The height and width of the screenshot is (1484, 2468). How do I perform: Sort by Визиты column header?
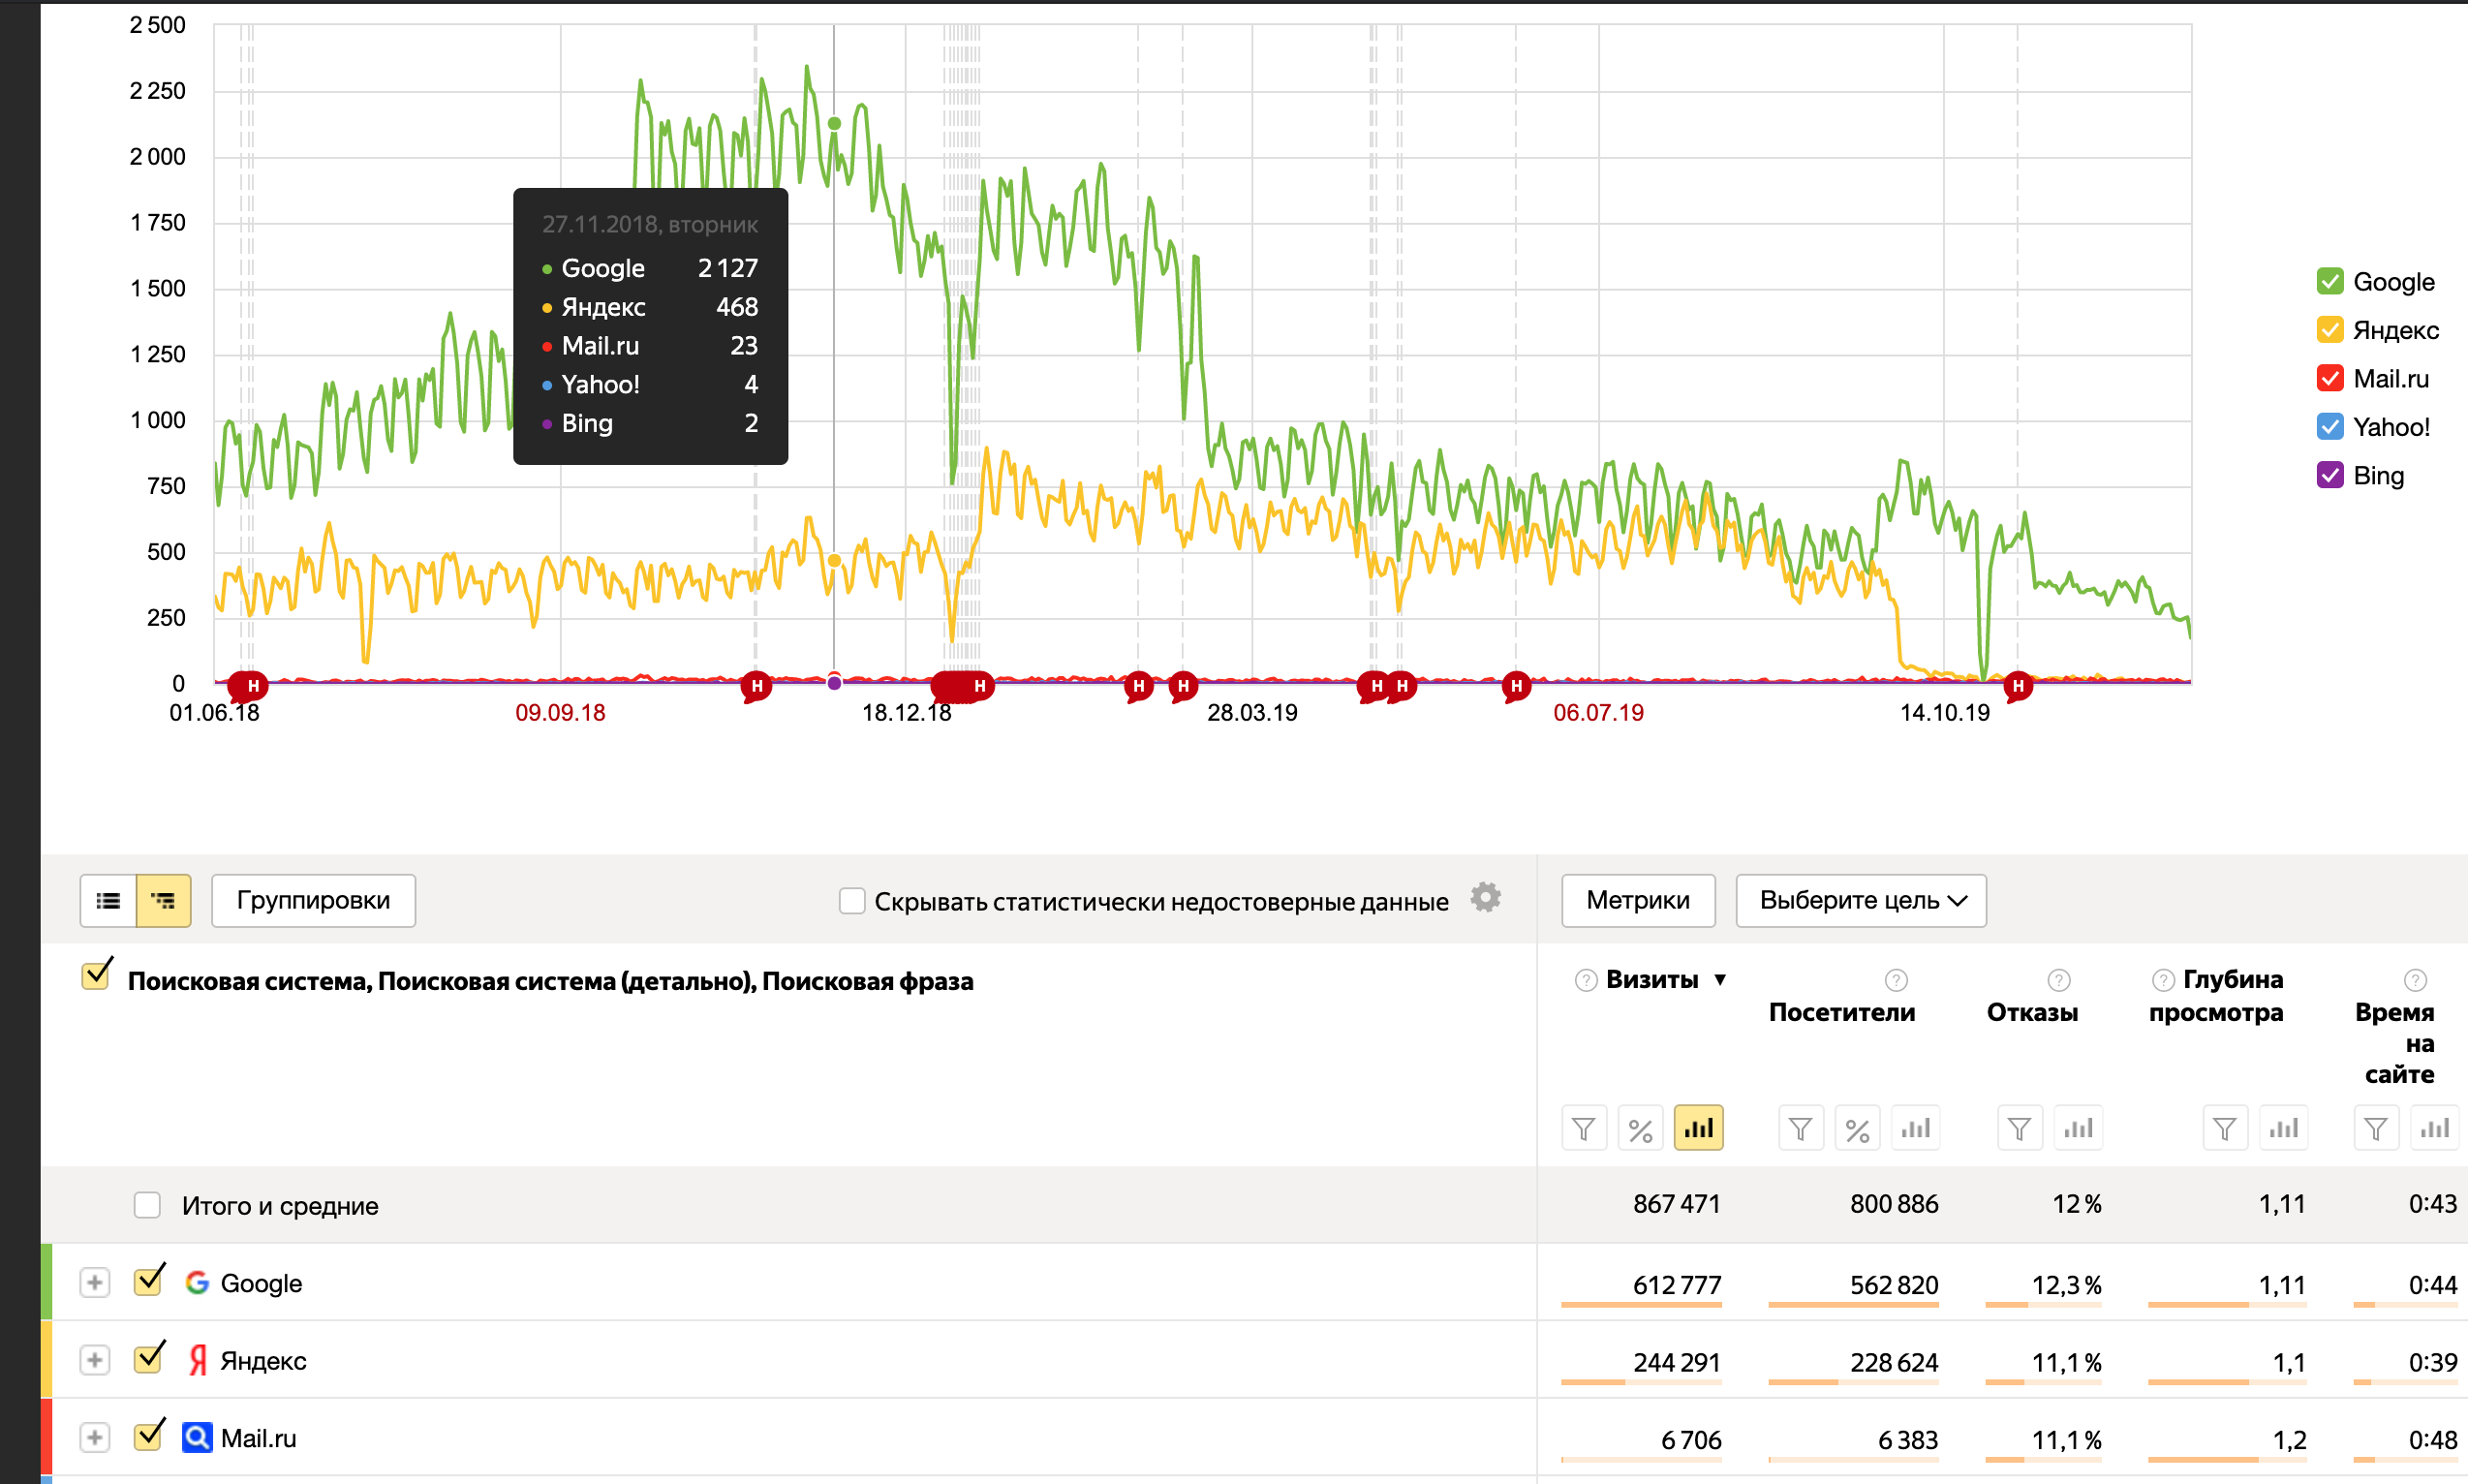click(1651, 980)
